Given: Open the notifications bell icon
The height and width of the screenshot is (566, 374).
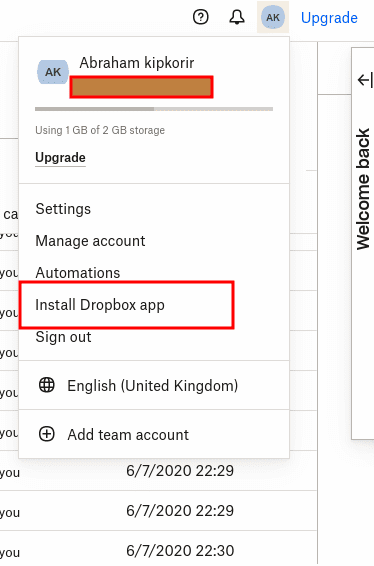Looking at the screenshot, I should click(237, 17).
